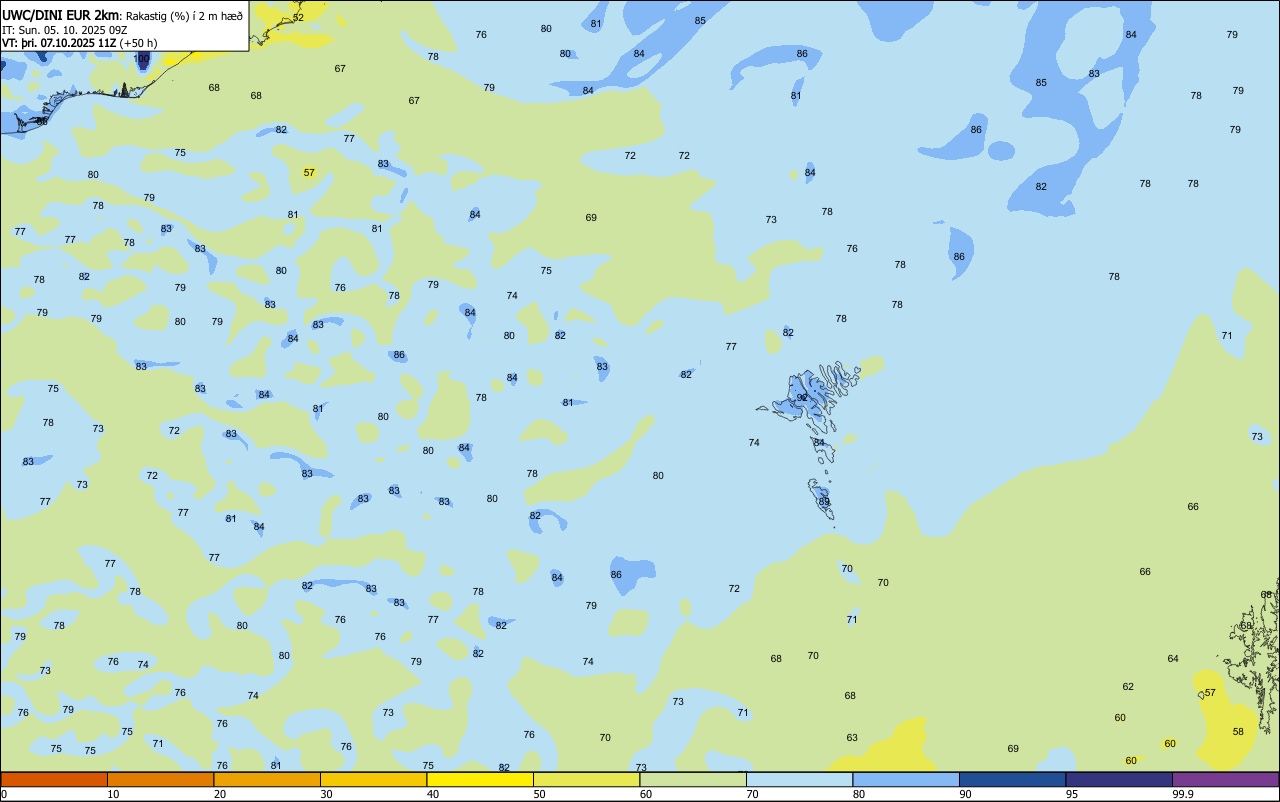Click the 90–95 dark blue legend swatch
Image resolution: width=1280 pixels, height=802 pixels.
(1012, 779)
